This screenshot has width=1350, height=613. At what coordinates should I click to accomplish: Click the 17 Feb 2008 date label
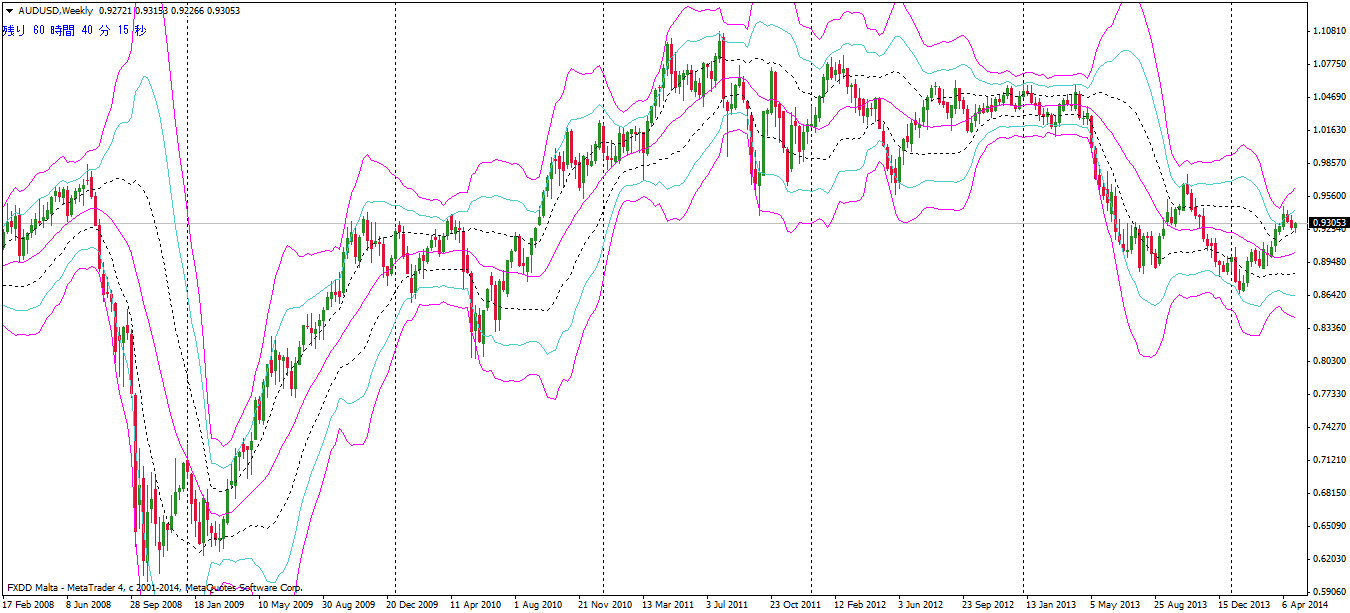coord(28,605)
